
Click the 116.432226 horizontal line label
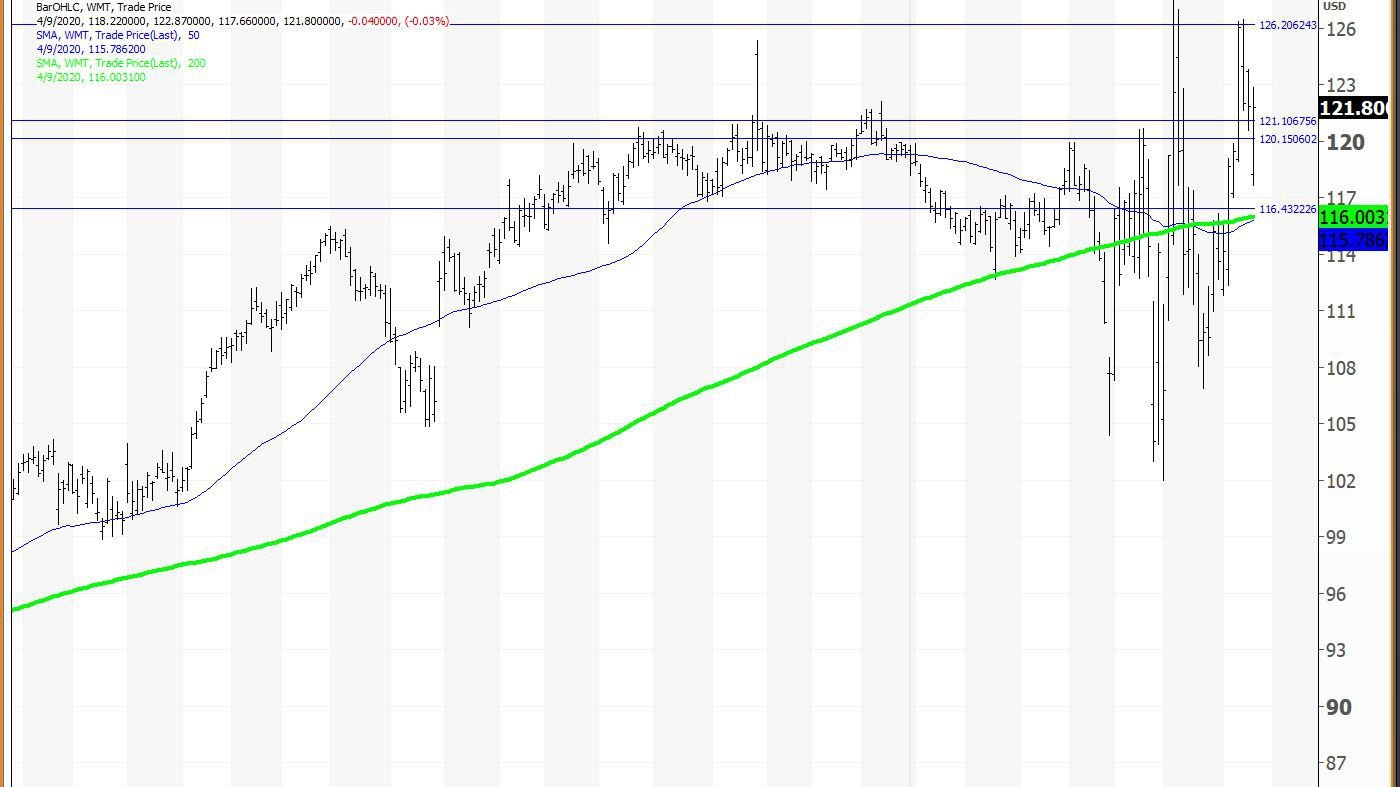1288,209
